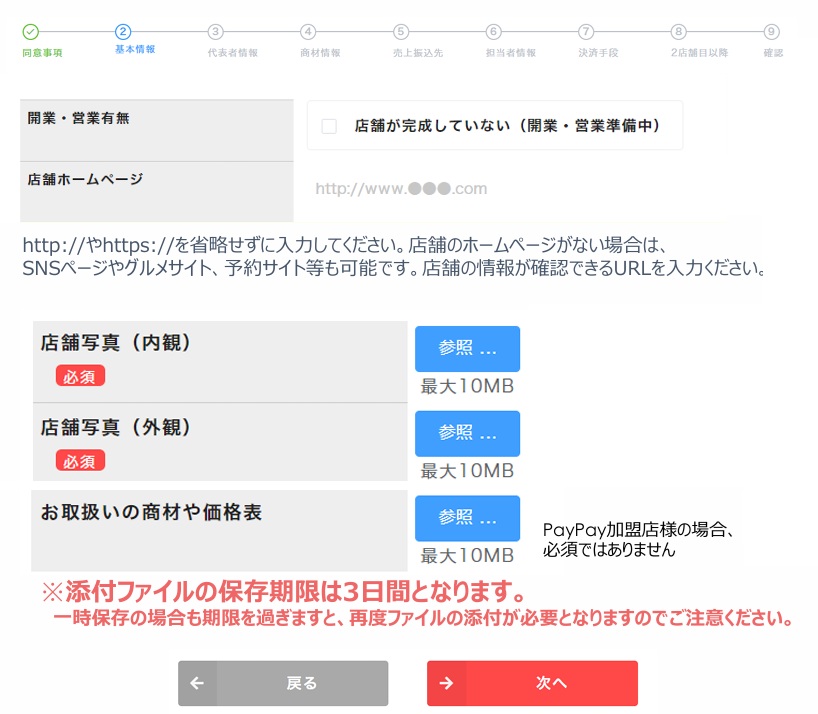Go back with the 戻る button

(283, 683)
